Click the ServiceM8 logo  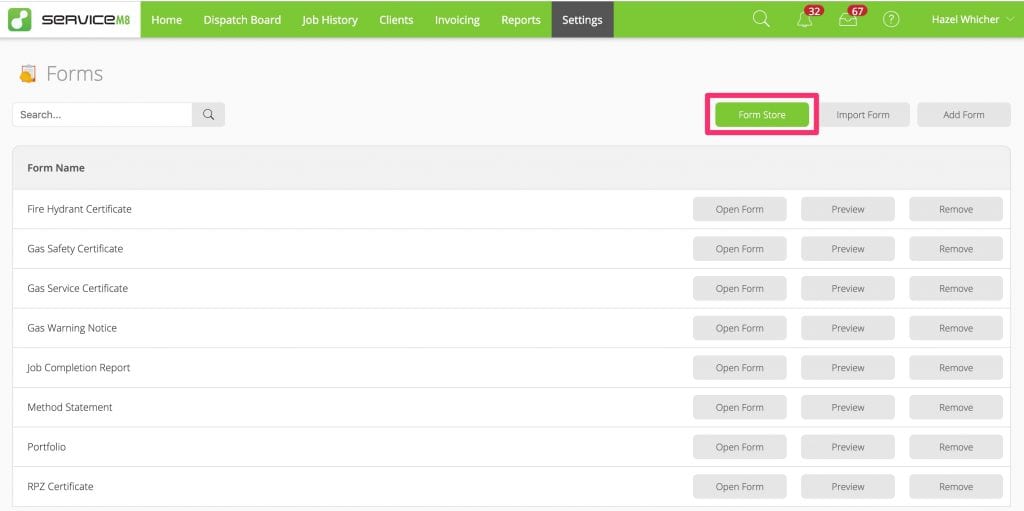click(x=70, y=20)
